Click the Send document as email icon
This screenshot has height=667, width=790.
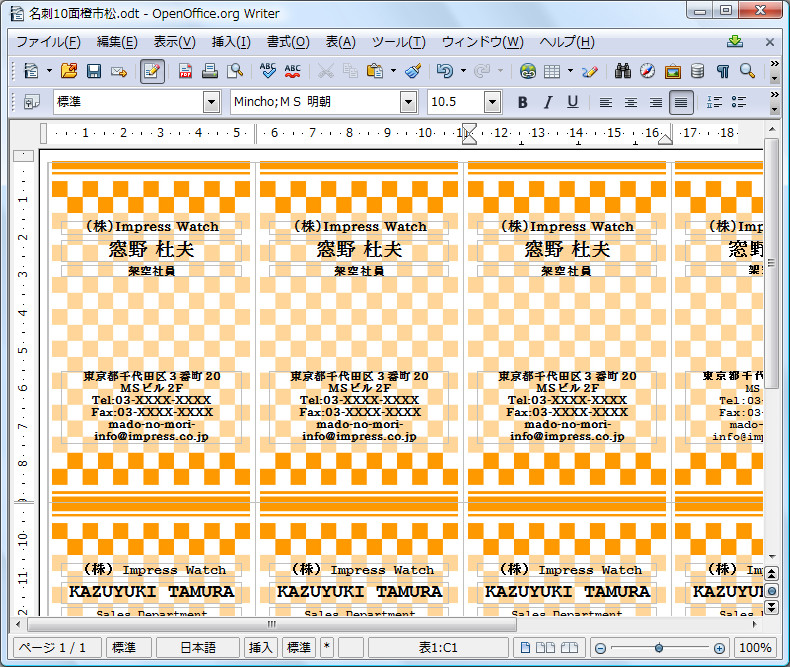(119, 72)
